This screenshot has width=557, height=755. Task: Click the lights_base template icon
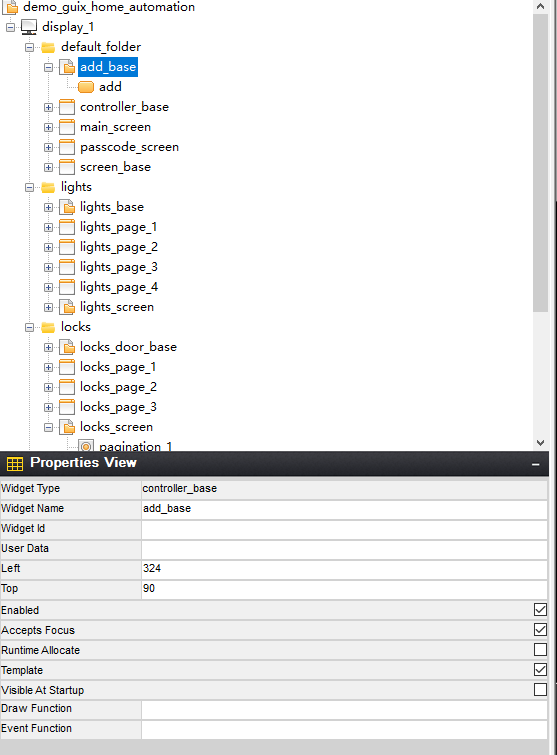[x=67, y=207]
